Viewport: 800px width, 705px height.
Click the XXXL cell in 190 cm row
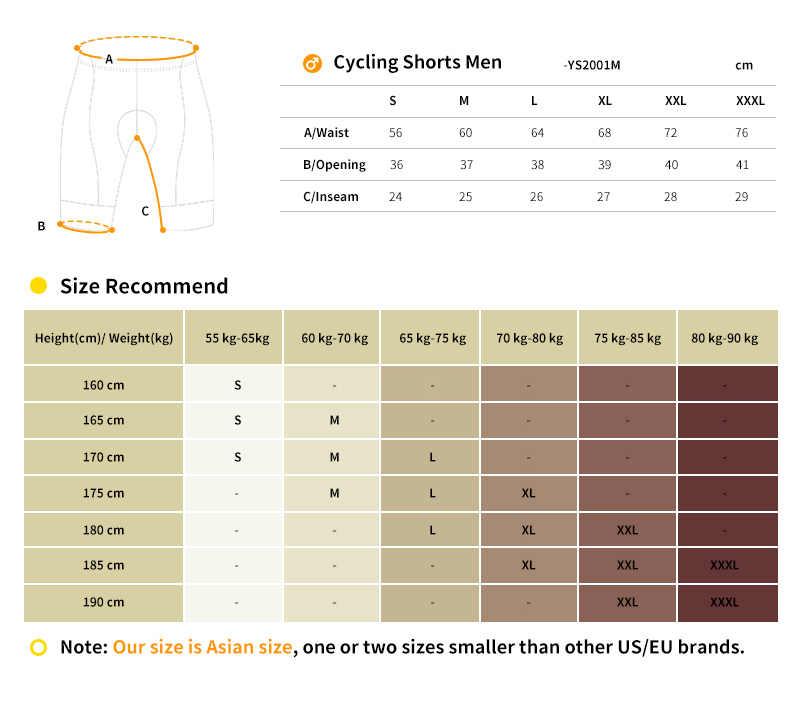tap(724, 602)
